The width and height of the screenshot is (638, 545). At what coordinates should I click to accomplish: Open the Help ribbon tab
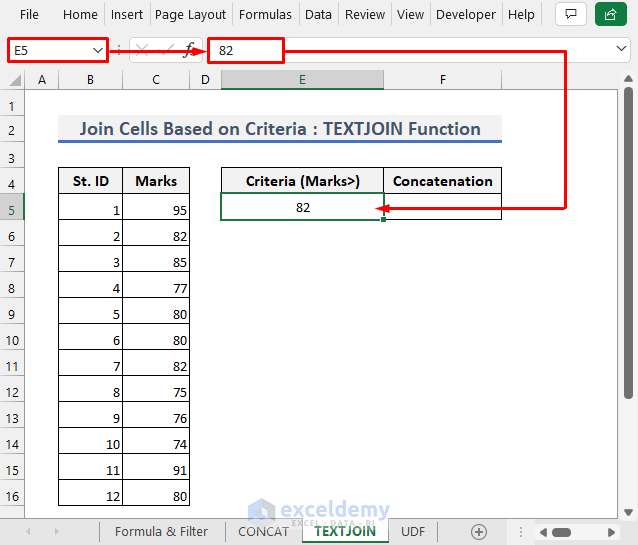click(x=521, y=15)
